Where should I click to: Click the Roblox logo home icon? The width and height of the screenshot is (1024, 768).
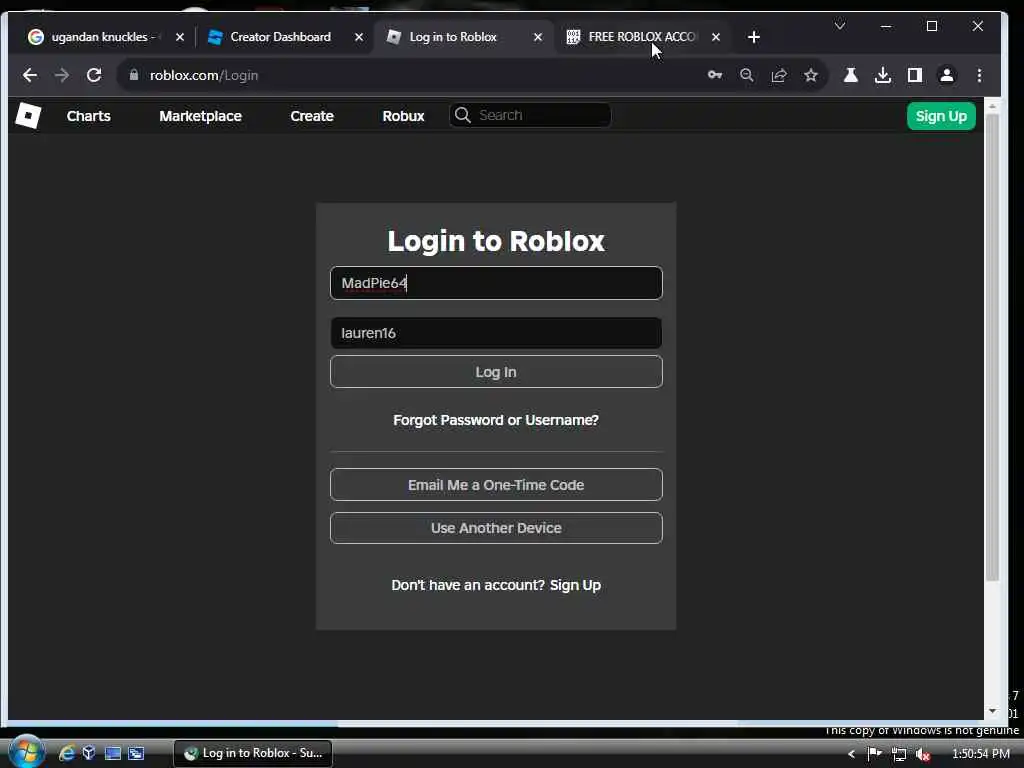click(28, 116)
